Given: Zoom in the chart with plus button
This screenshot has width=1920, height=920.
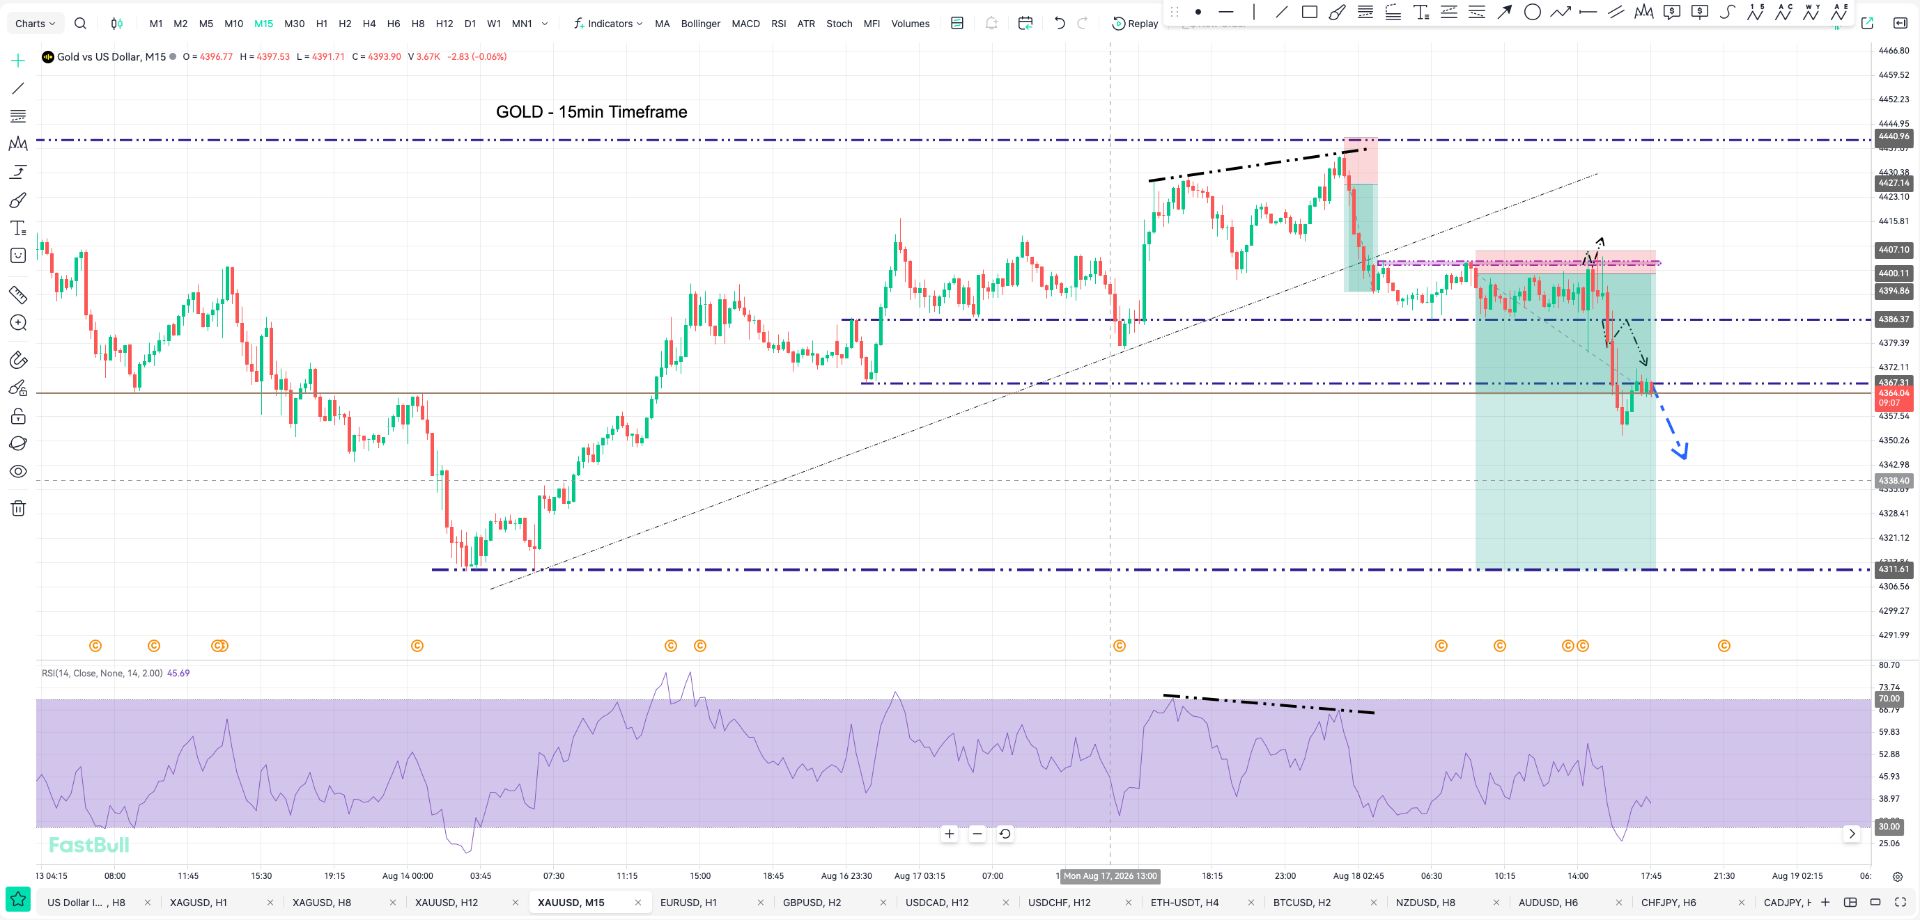Looking at the screenshot, I should point(949,834).
